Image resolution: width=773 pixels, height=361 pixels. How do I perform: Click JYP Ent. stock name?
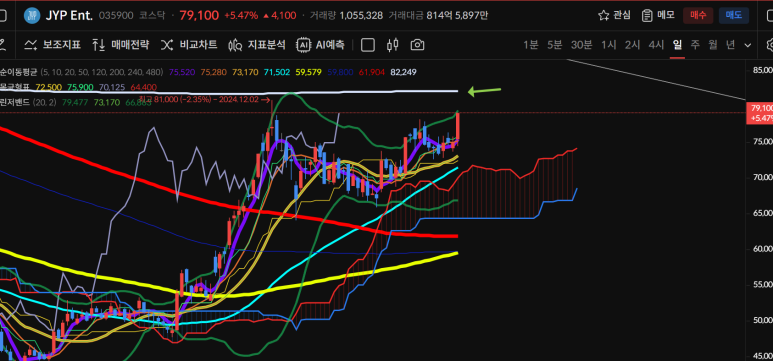click(x=69, y=15)
